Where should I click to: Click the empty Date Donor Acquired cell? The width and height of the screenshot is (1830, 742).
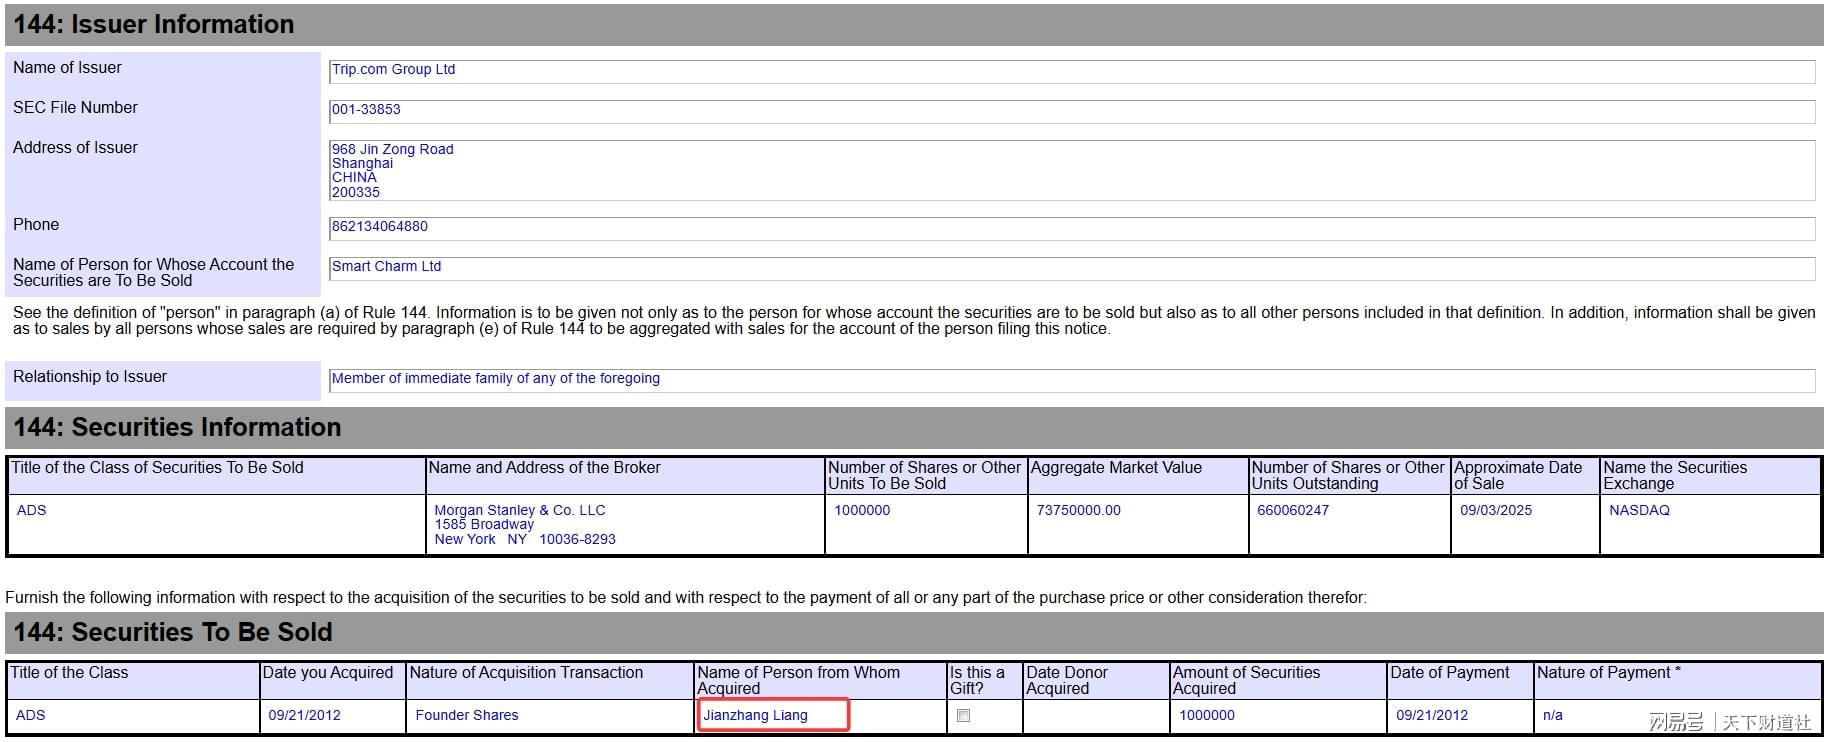(x=1095, y=716)
